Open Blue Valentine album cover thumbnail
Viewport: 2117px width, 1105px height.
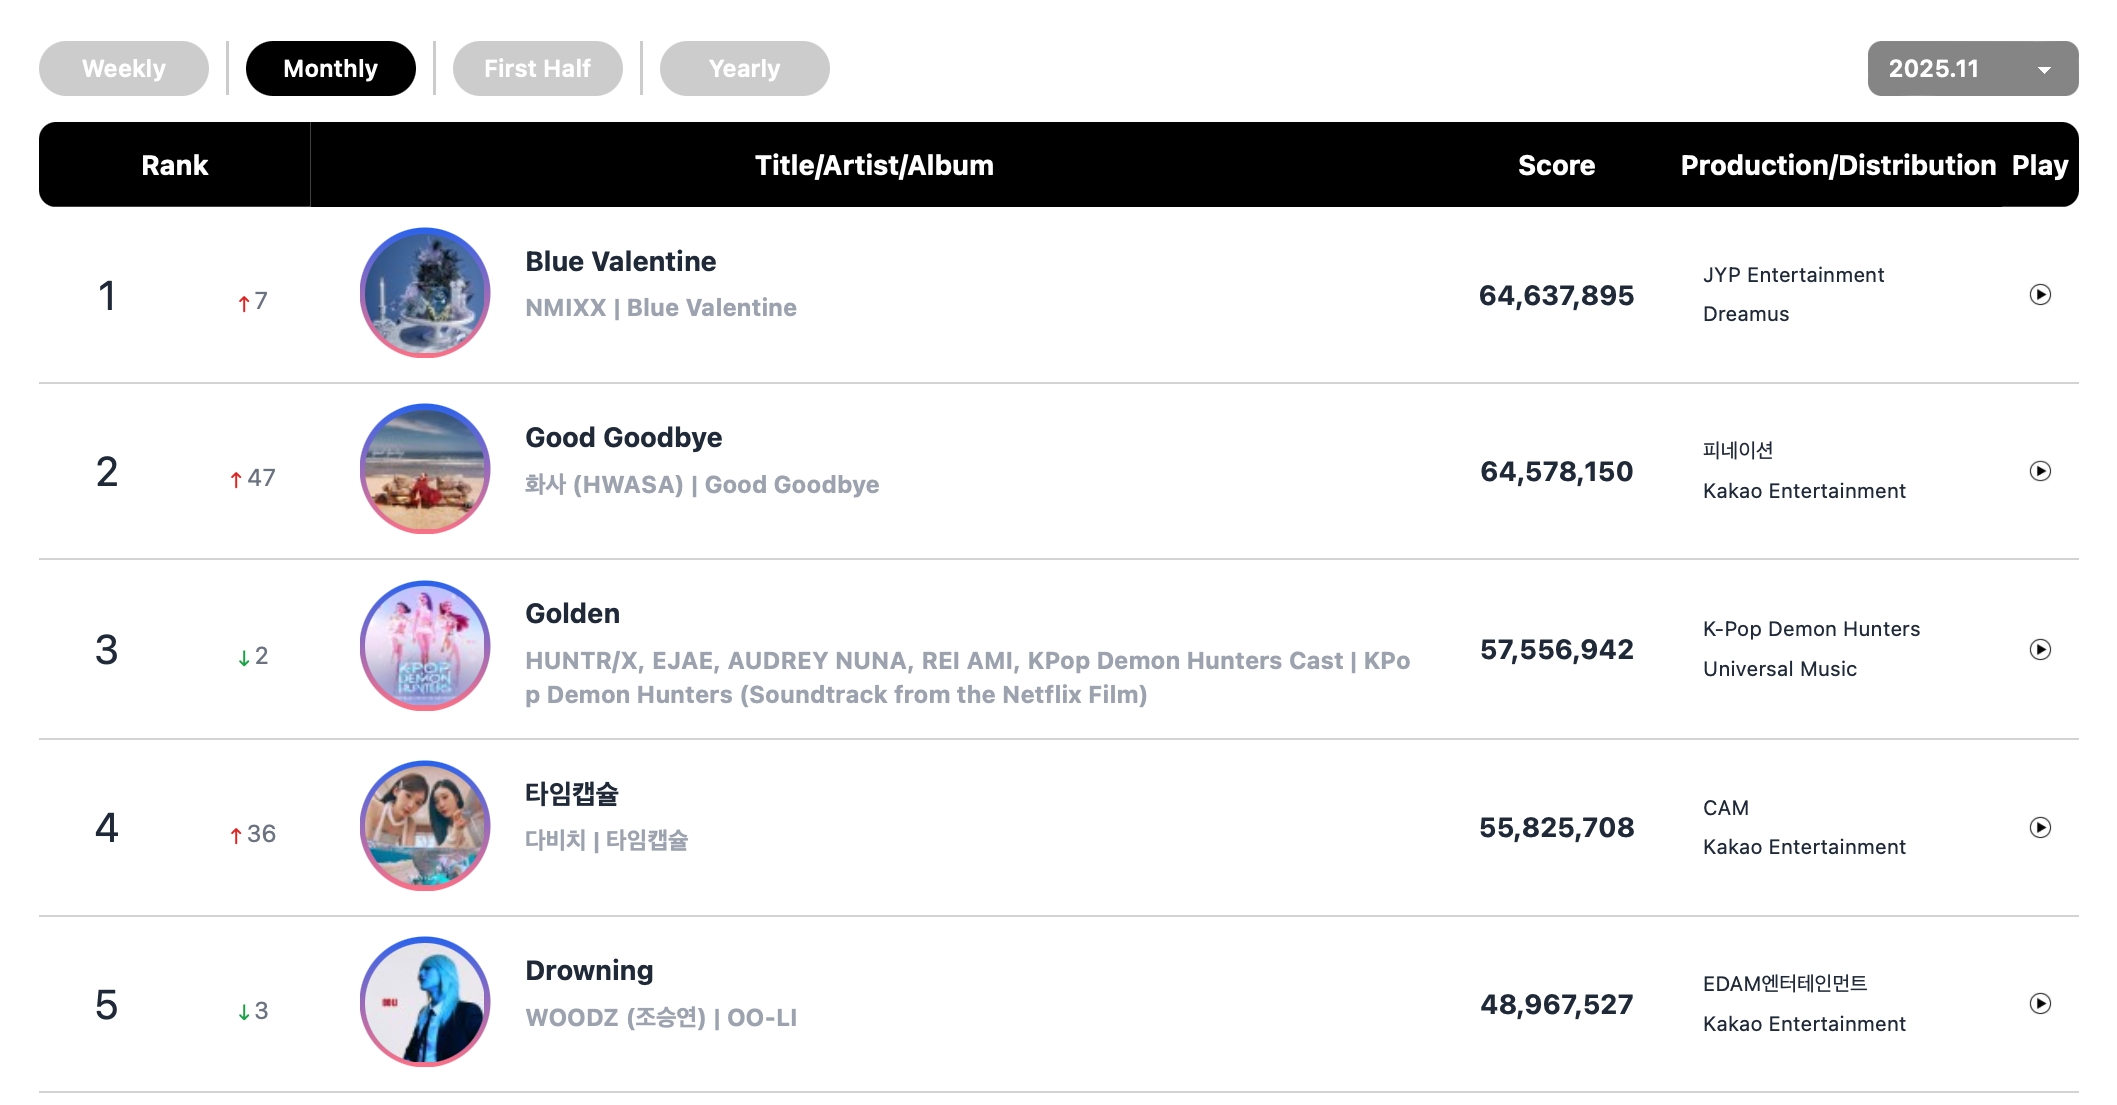pyautogui.click(x=425, y=293)
